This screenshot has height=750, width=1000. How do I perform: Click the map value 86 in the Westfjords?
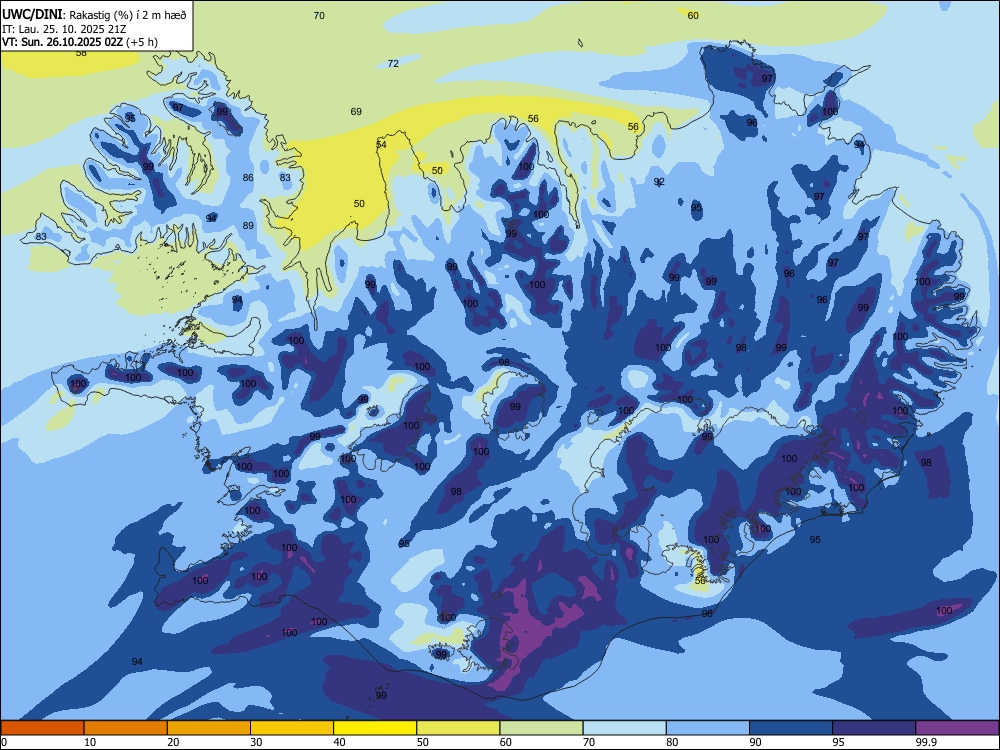point(248,178)
